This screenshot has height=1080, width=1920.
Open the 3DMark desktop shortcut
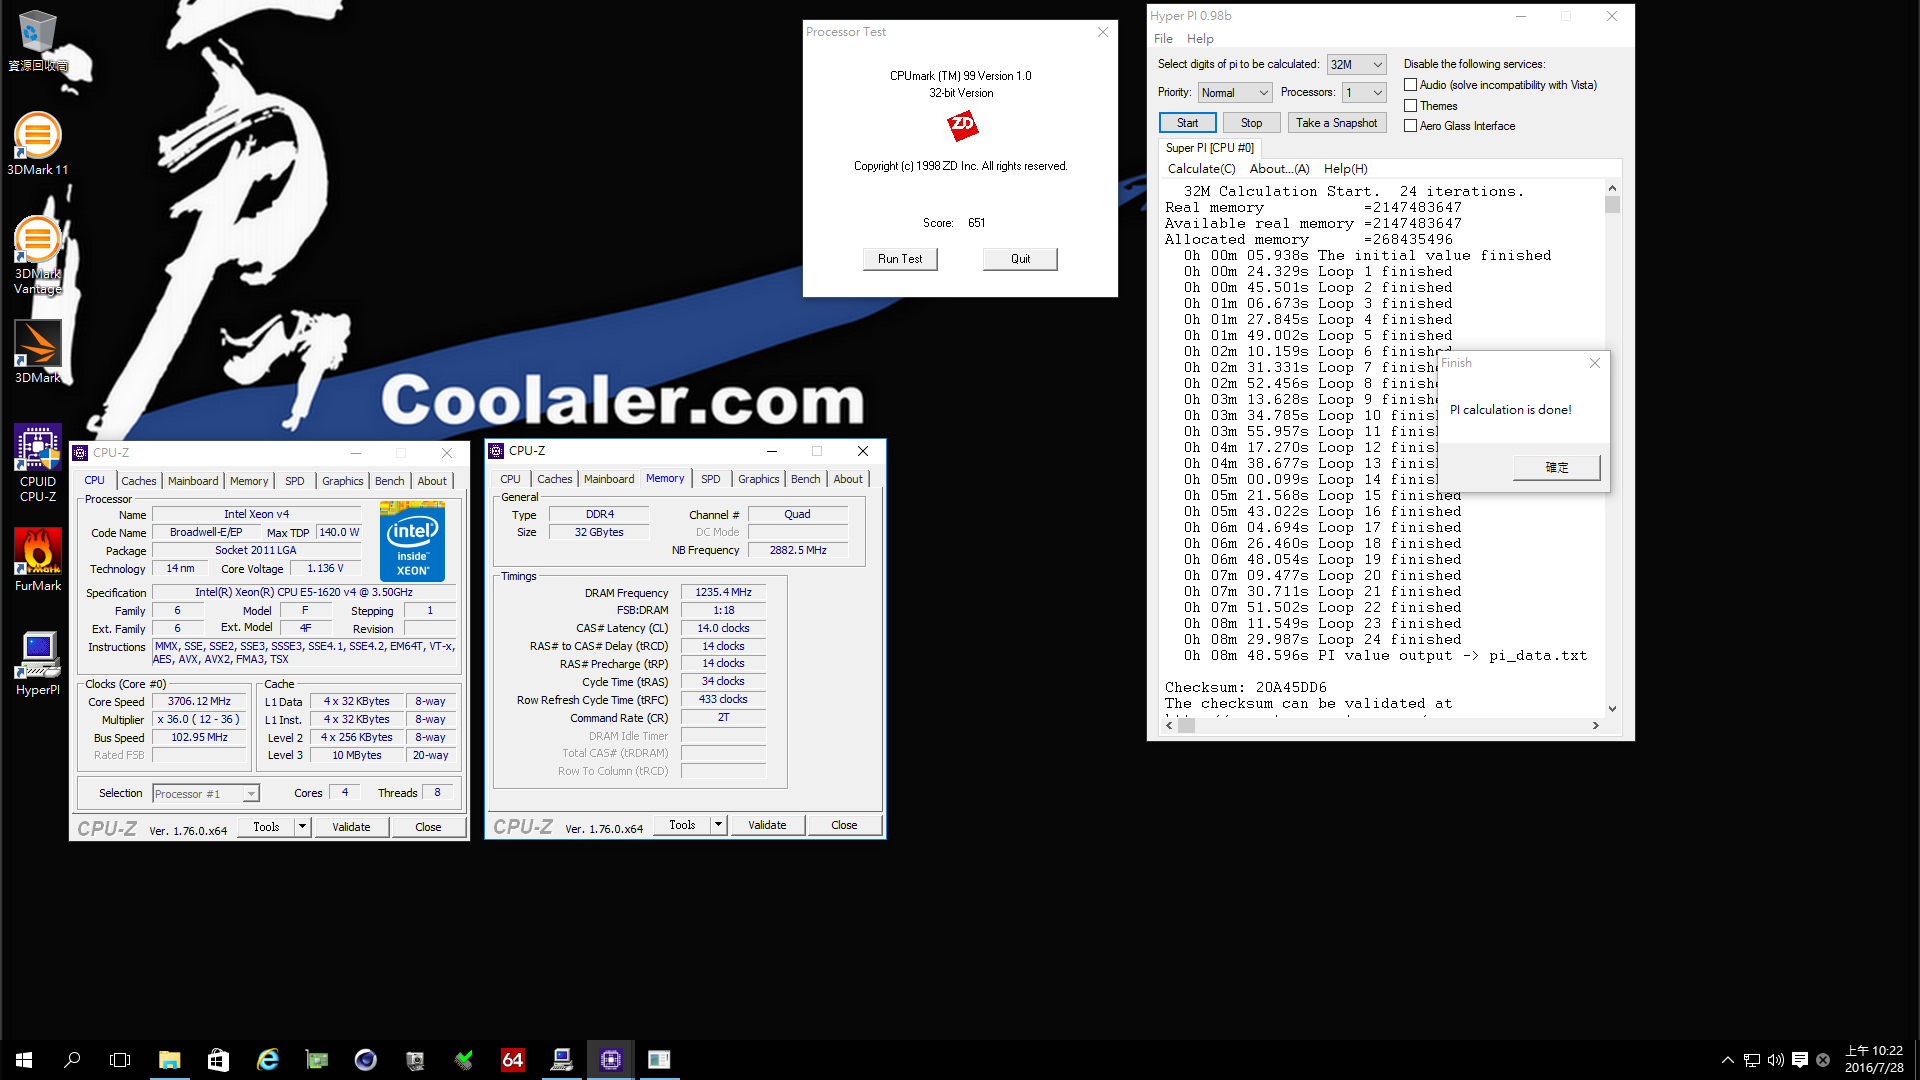pos(38,352)
